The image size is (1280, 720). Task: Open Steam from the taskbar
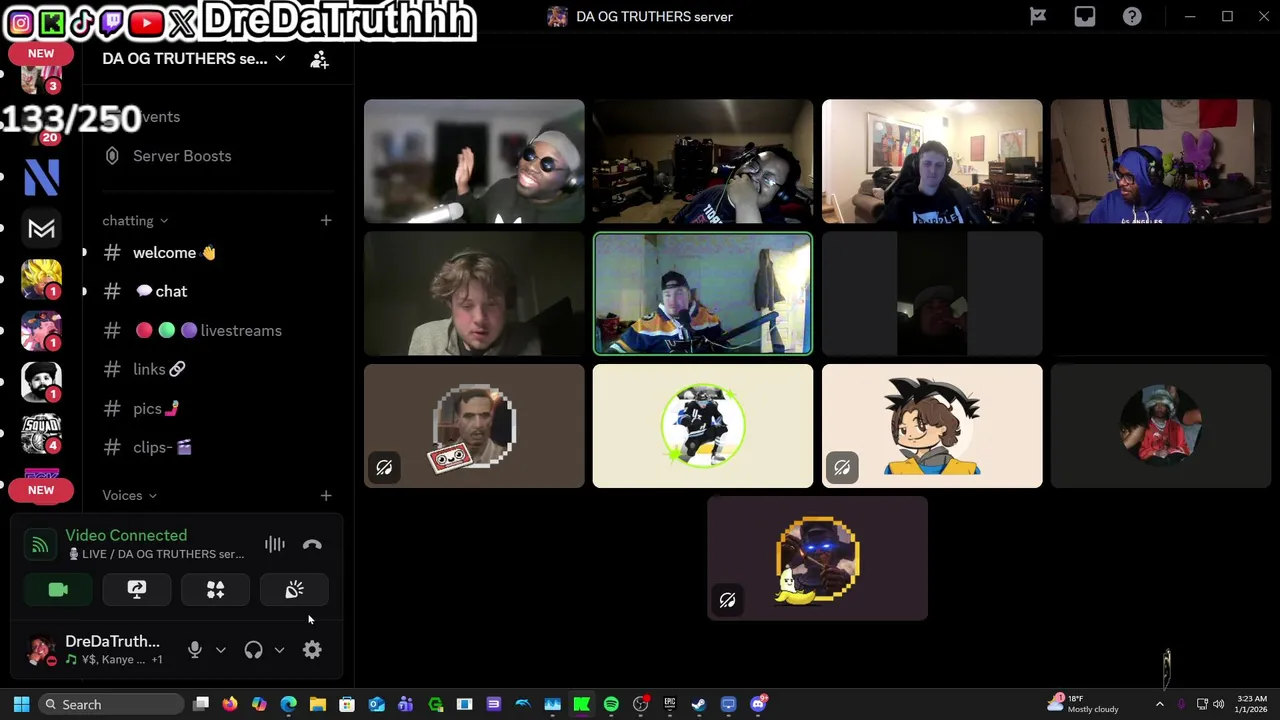click(x=699, y=704)
